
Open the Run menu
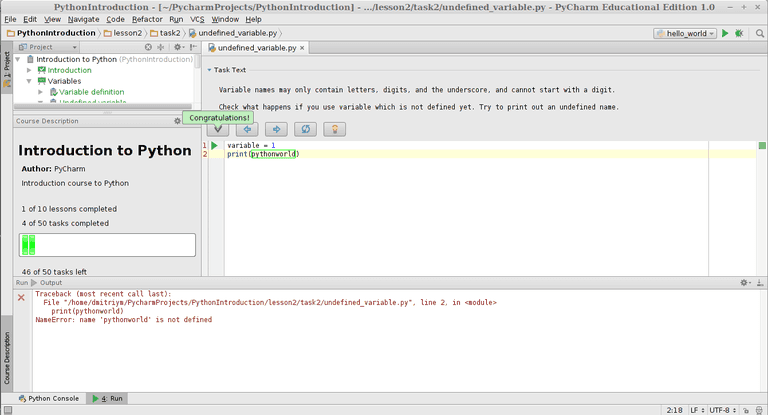point(176,19)
